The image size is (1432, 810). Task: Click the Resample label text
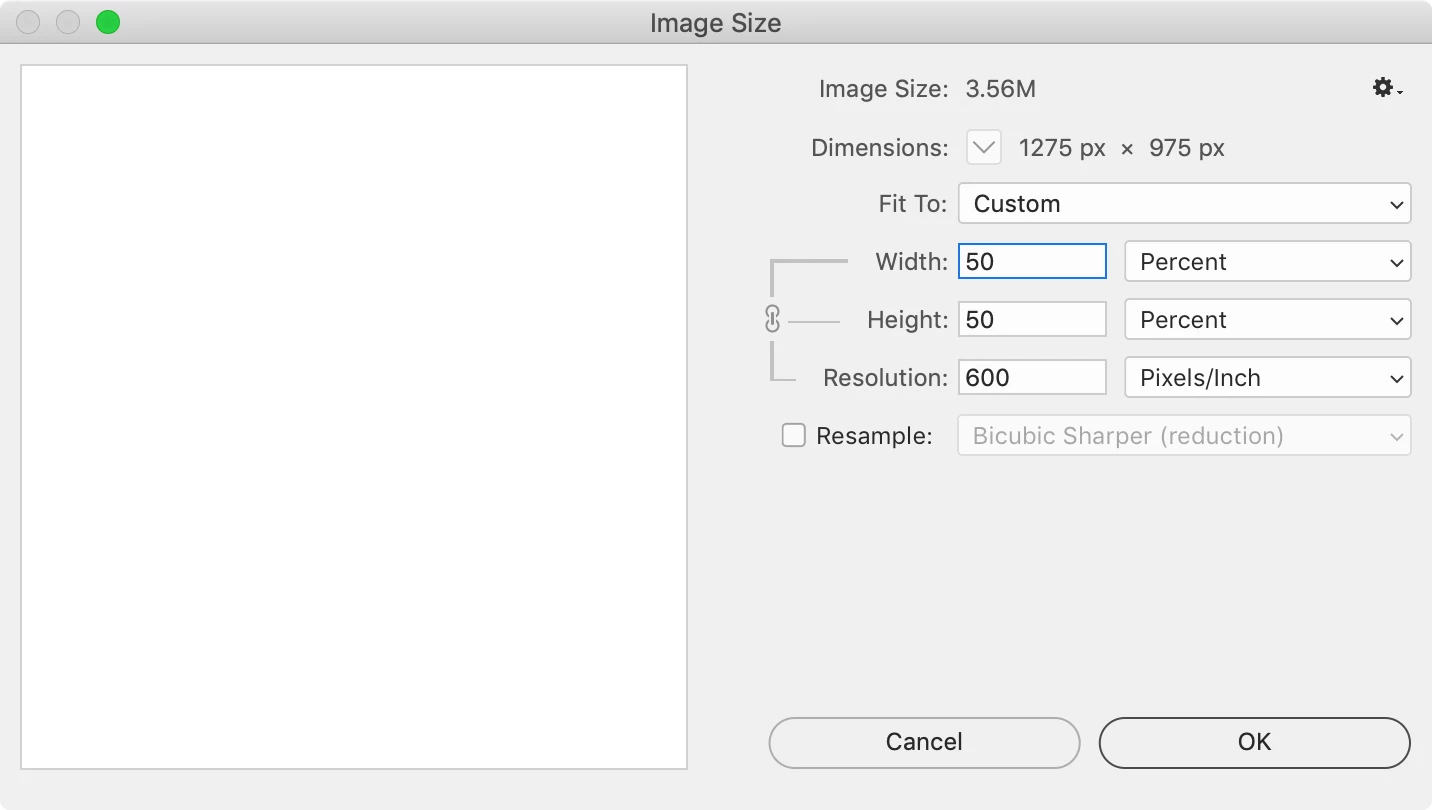[x=874, y=436]
